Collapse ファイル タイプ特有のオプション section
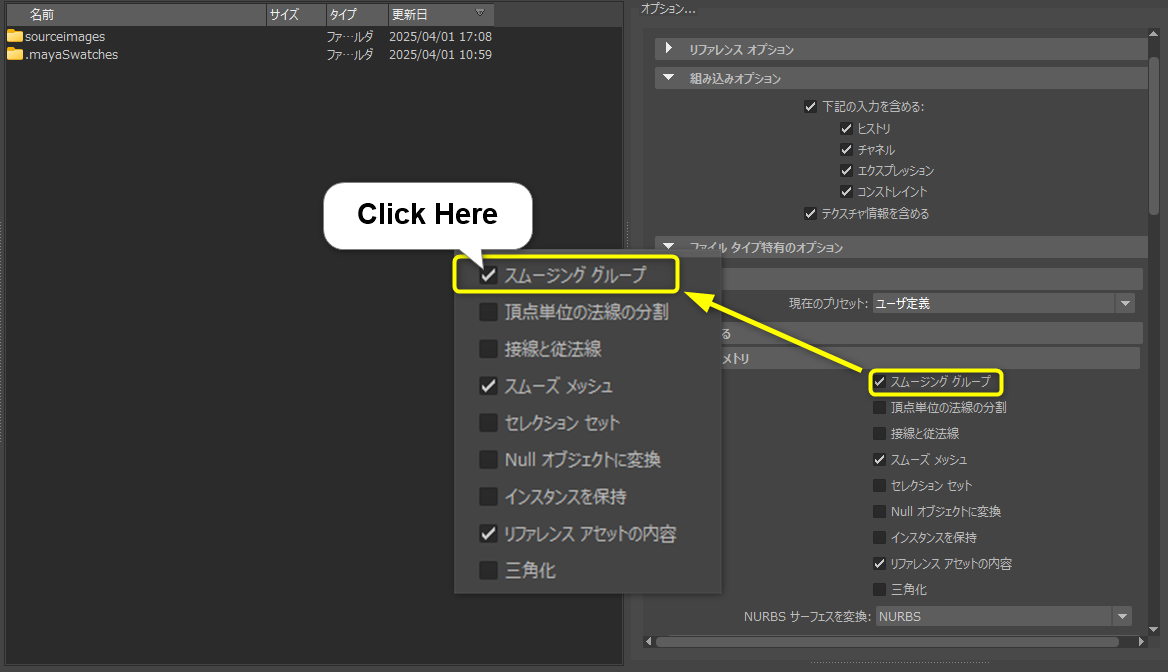1168x672 pixels. 668,245
